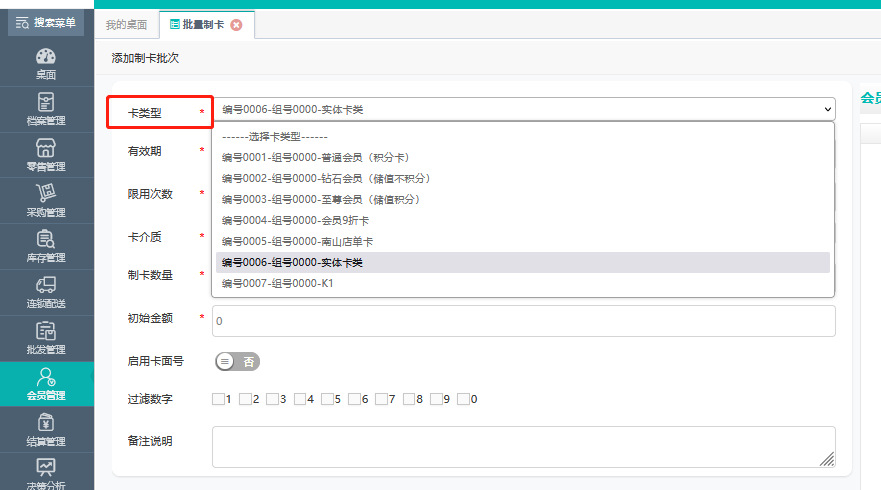Click the 卡类型 field label
This screenshot has width=881, height=490.
click(x=144, y=113)
